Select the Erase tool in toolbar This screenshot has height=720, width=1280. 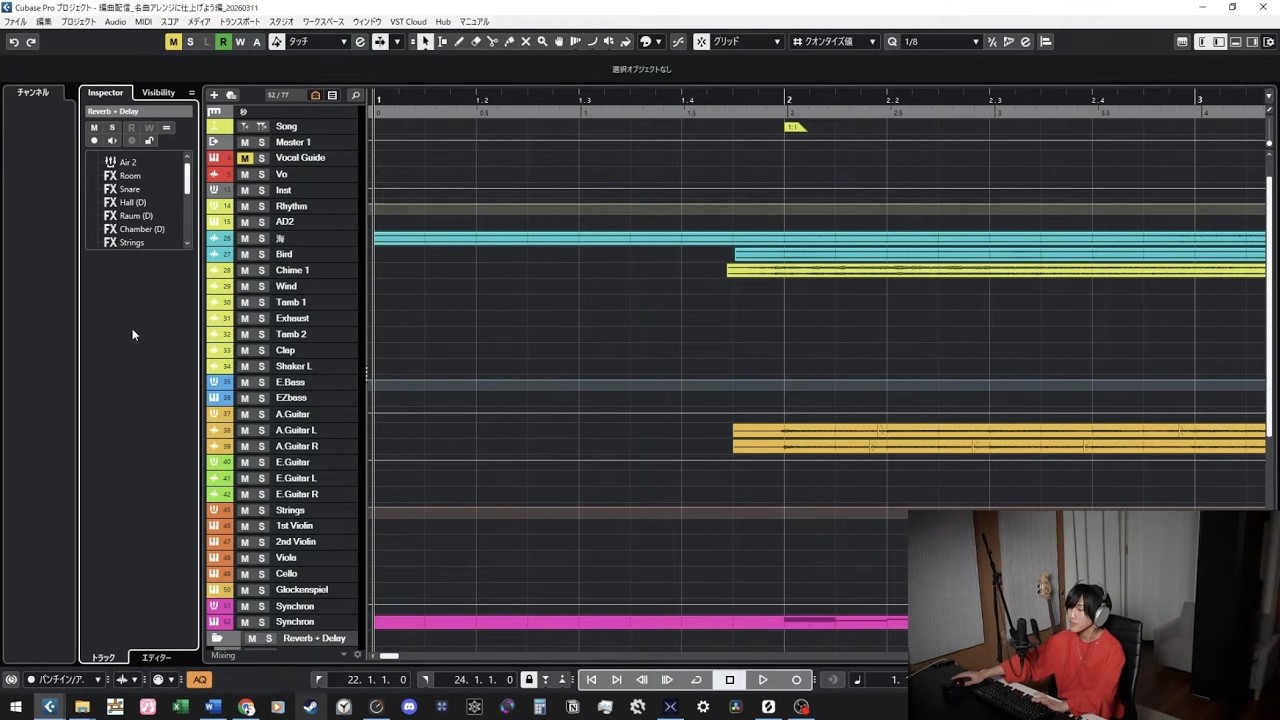476,42
